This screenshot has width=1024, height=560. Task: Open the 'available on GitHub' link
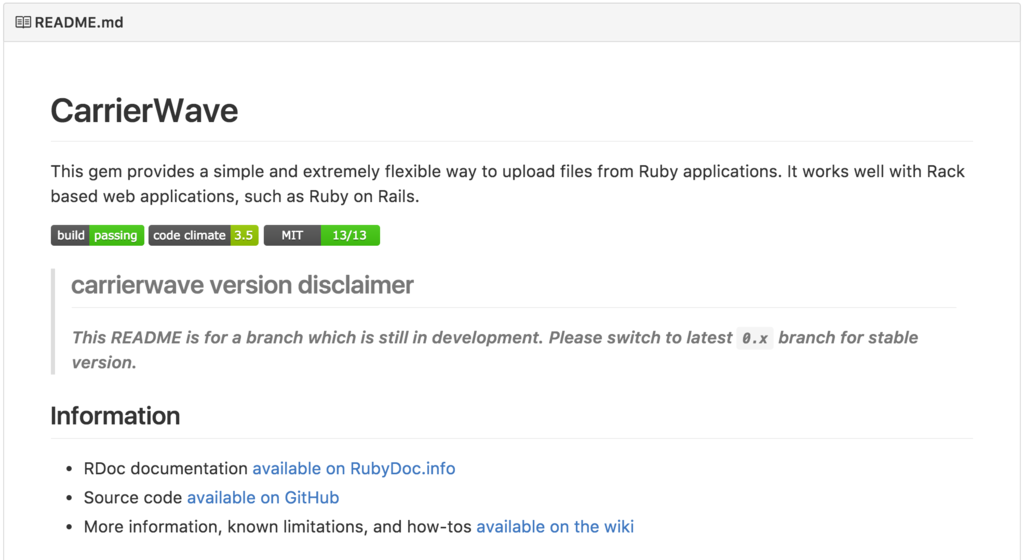(263, 497)
